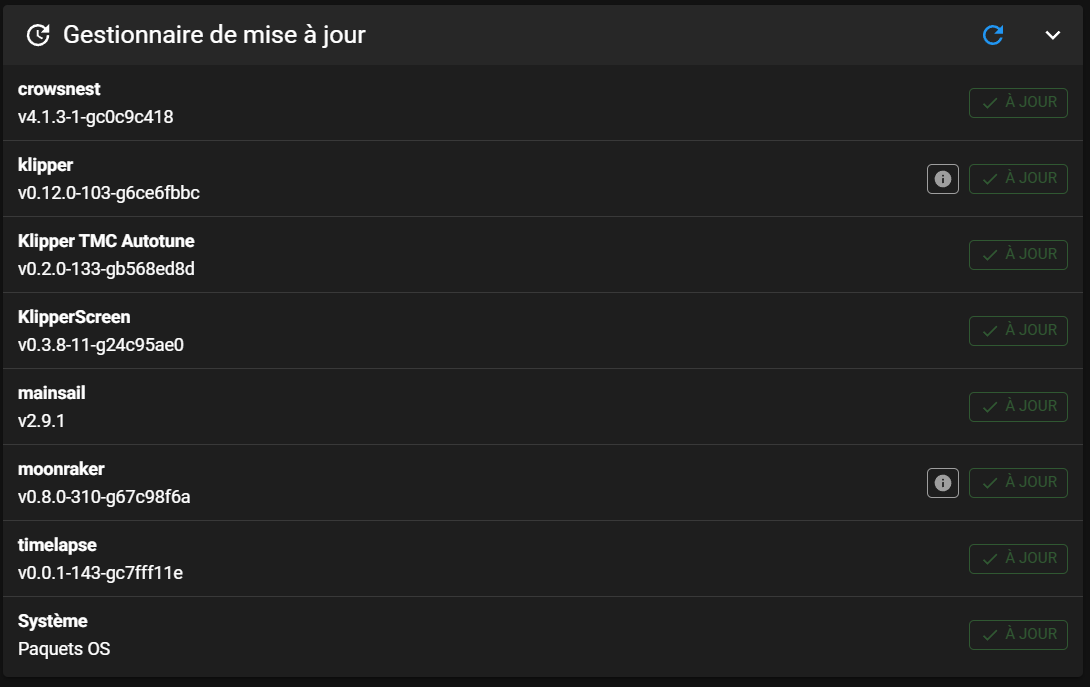
Task: Open moonraker commit info icon
Action: [942, 483]
